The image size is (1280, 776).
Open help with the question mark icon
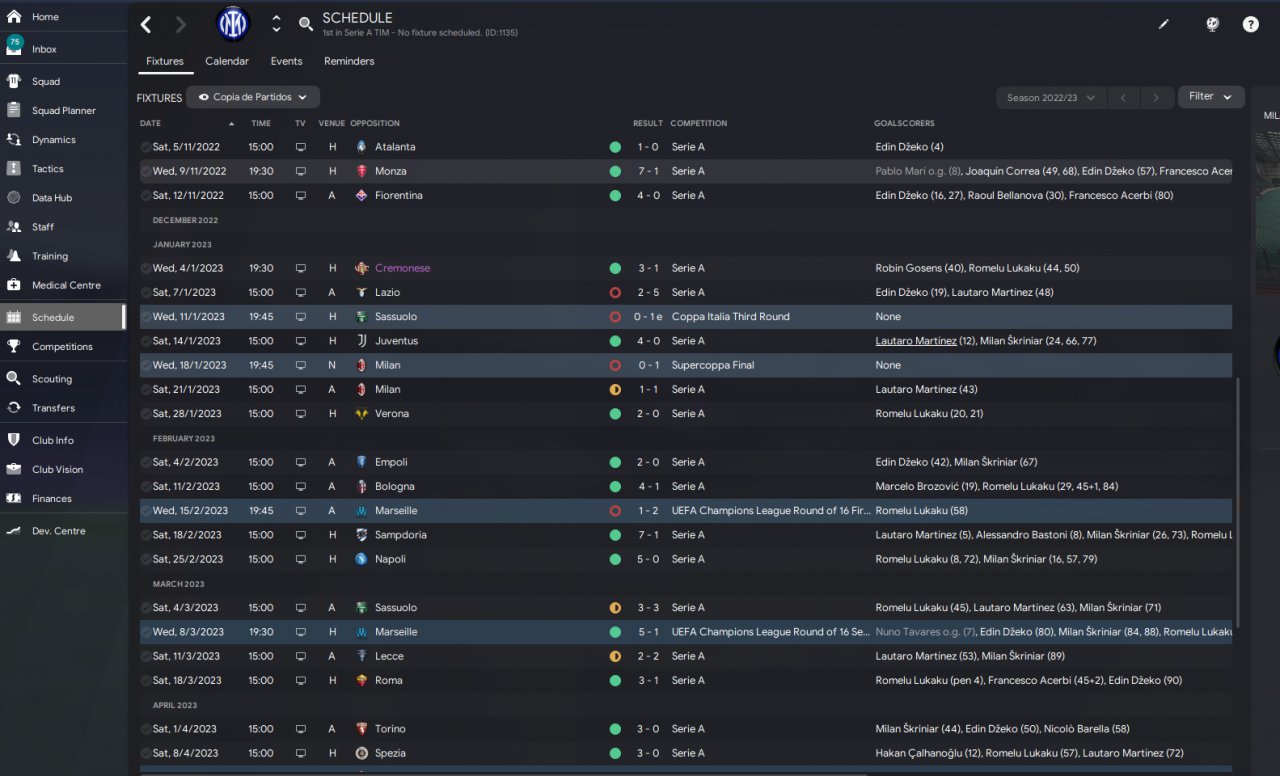(x=1250, y=25)
